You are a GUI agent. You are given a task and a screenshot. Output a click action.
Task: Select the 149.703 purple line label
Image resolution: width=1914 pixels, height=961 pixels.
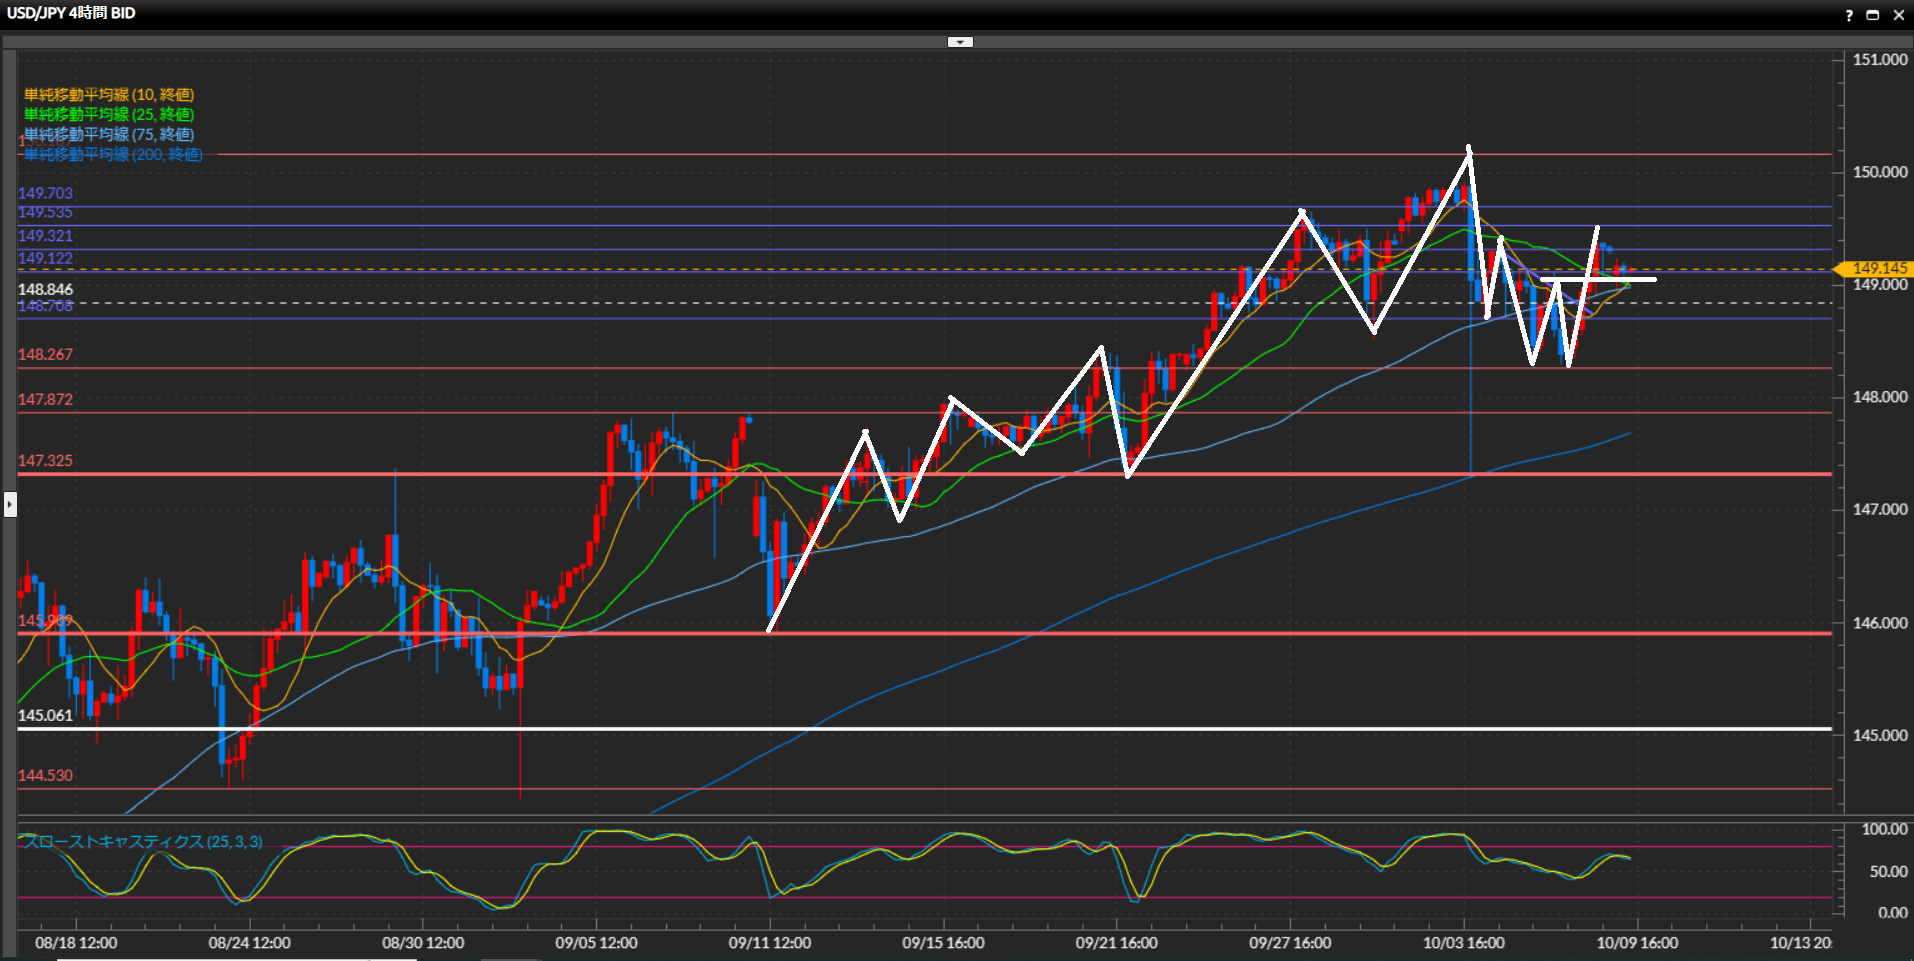(x=45, y=193)
